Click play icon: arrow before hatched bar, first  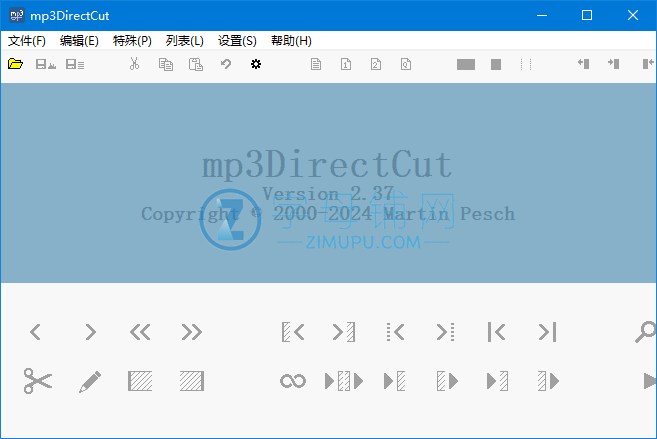(395, 381)
